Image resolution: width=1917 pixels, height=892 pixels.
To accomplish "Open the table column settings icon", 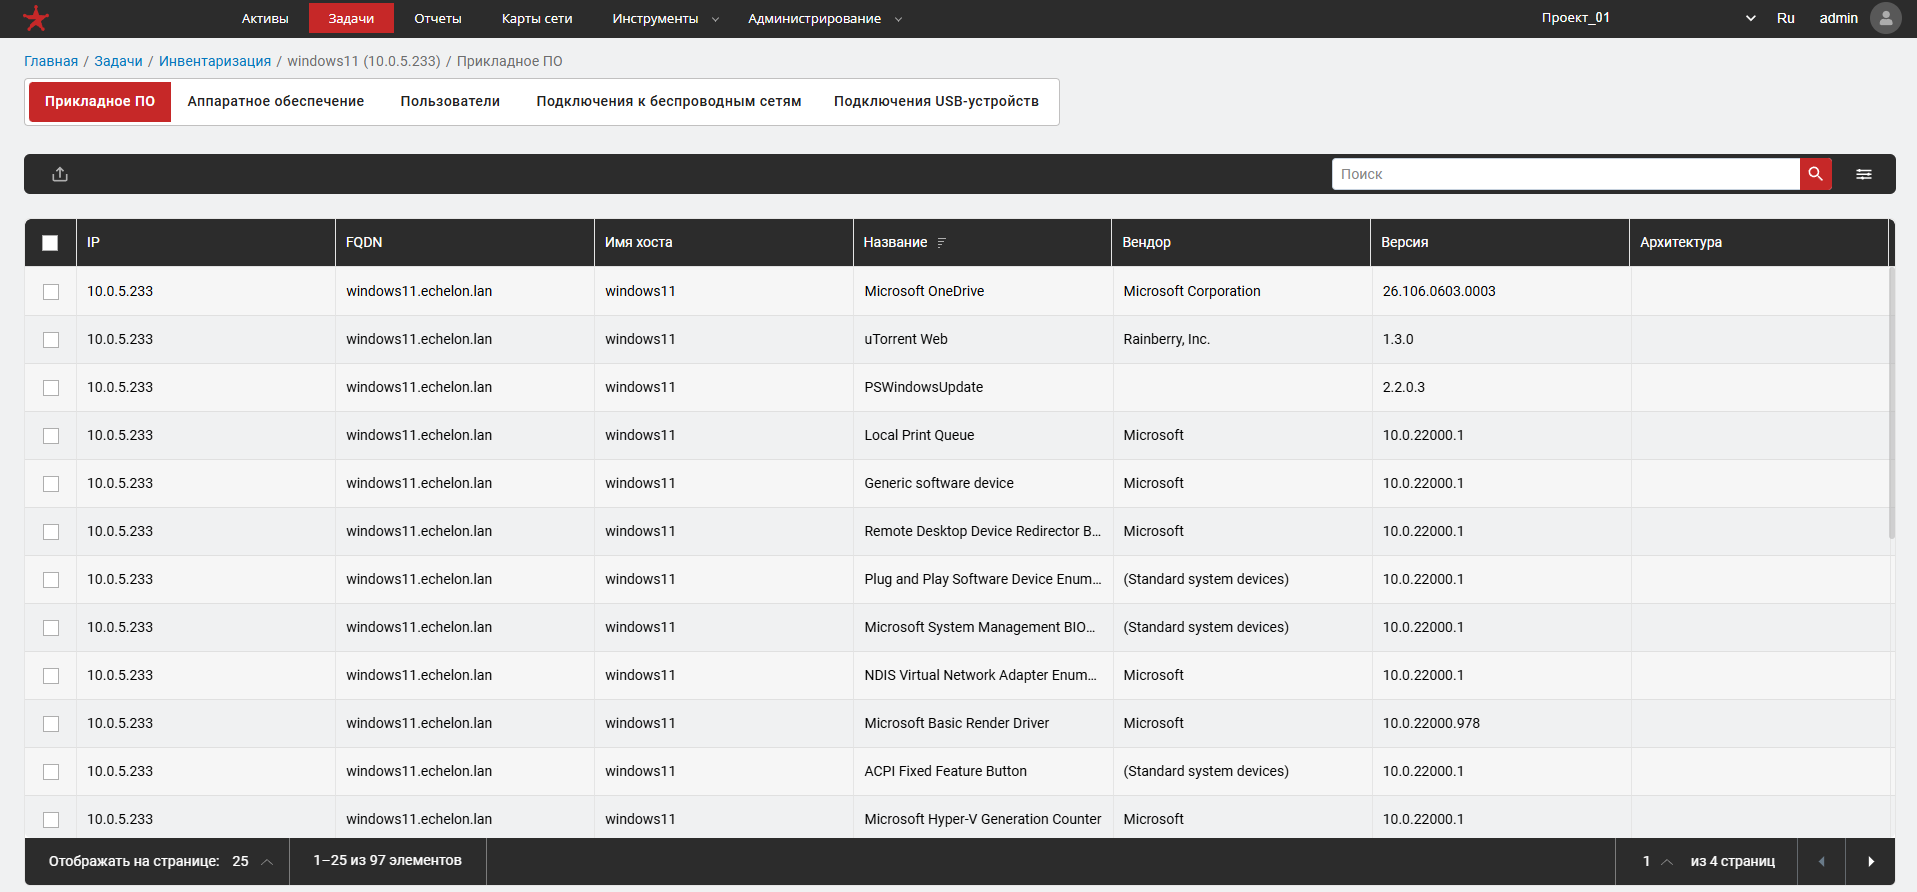I will [1864, 174].
